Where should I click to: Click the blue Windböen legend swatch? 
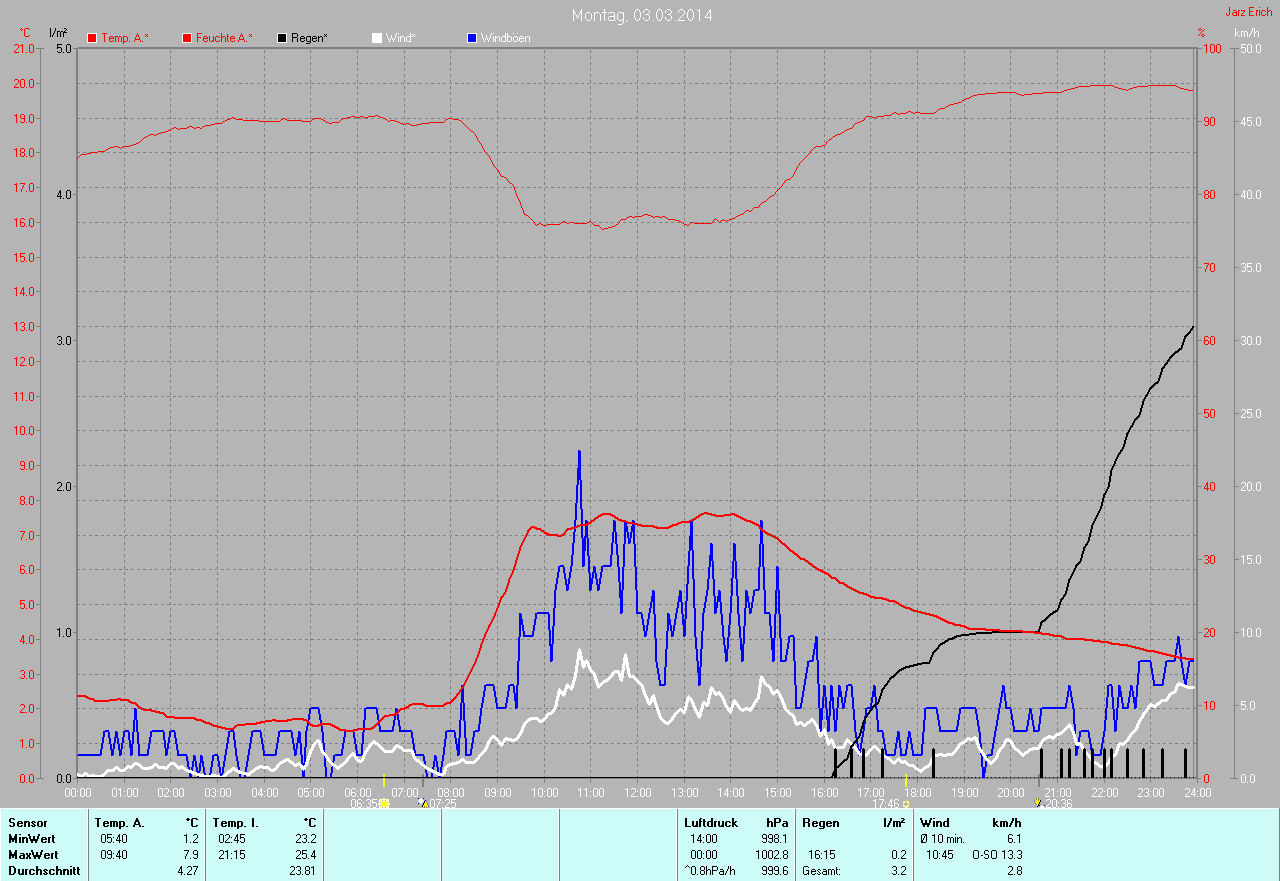pos(472,38)
